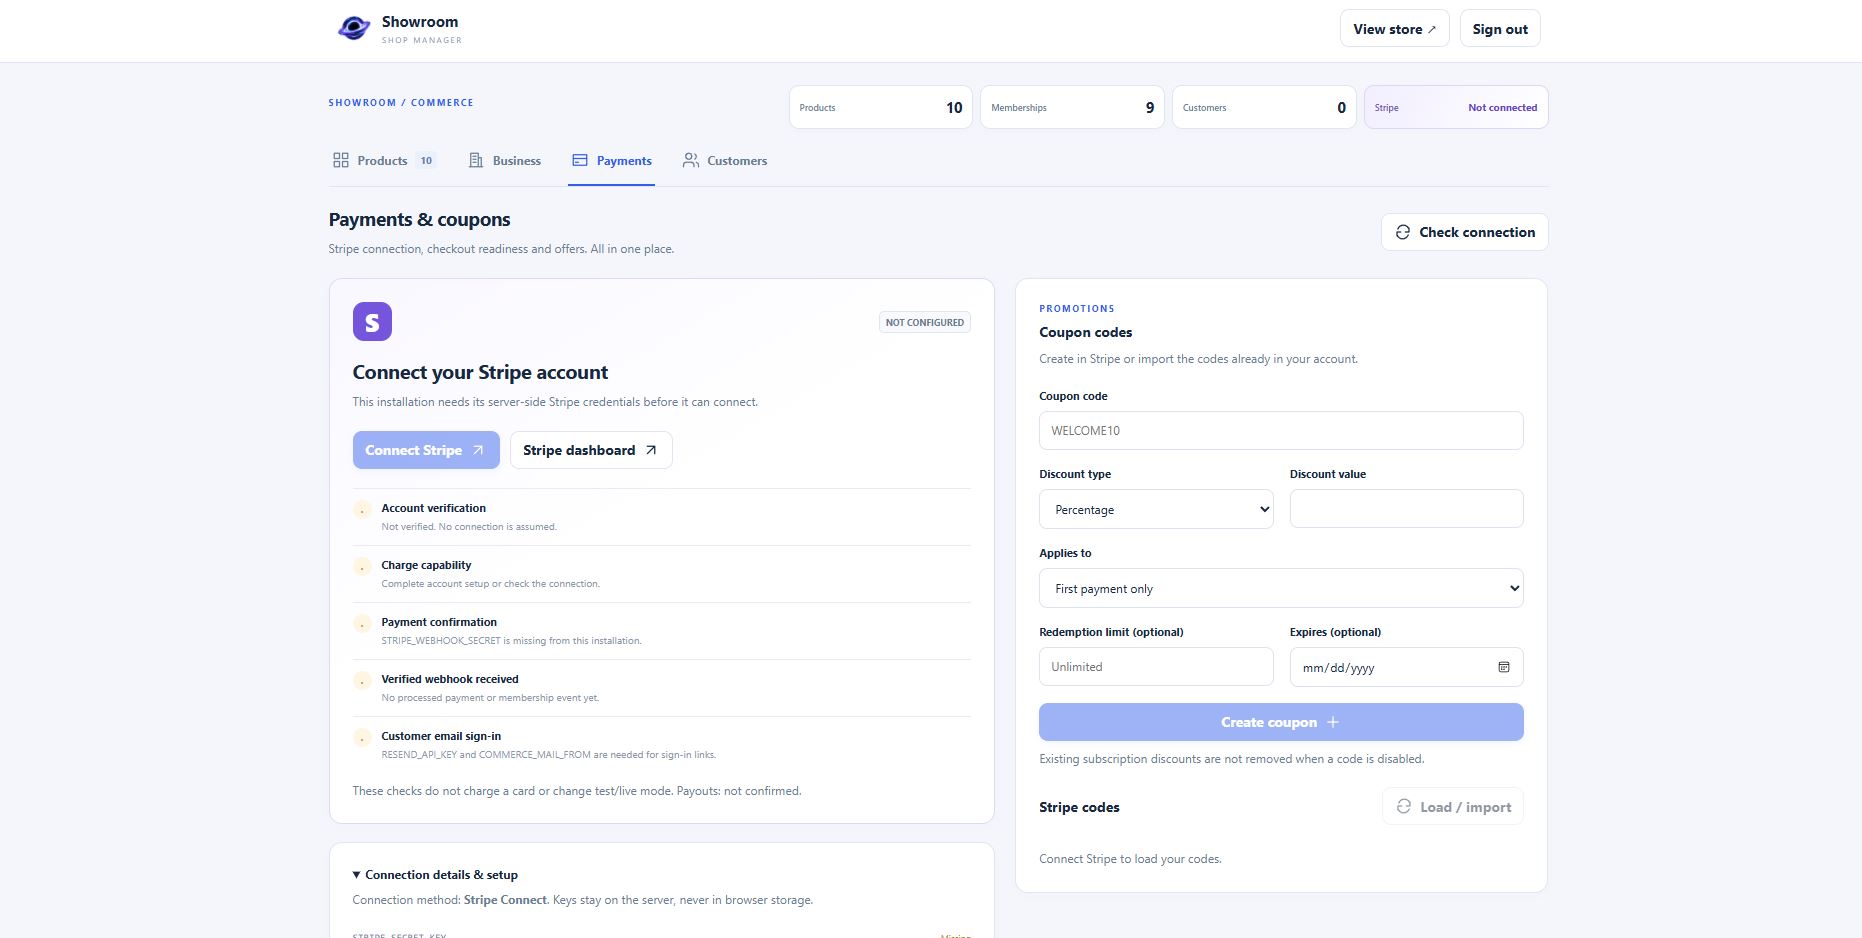Image resolution: width=1862 pixels, height=938 pixels.
Task: Click the Payments & coupons heading
Action: [419, 219]
